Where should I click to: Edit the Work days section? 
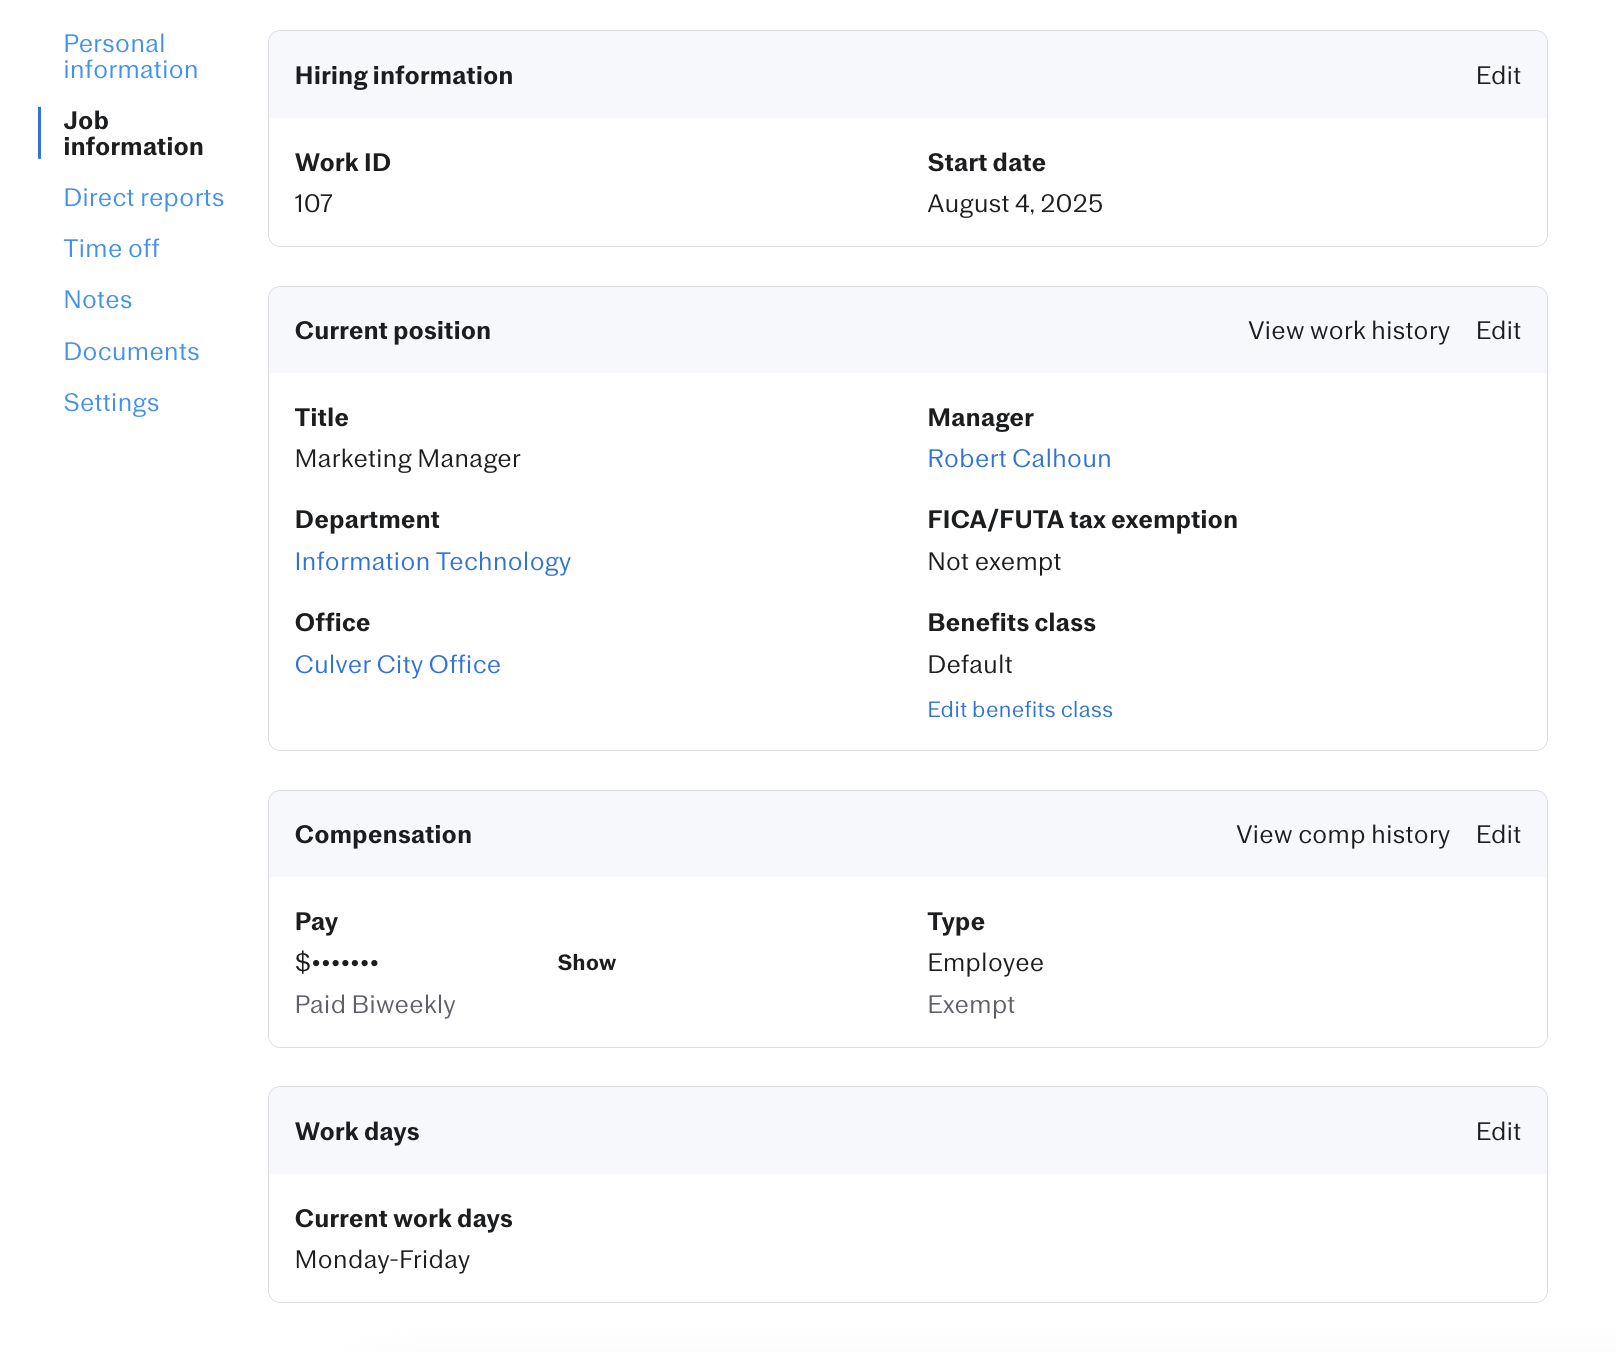pyautogui.click(x=1497, y=1132)
